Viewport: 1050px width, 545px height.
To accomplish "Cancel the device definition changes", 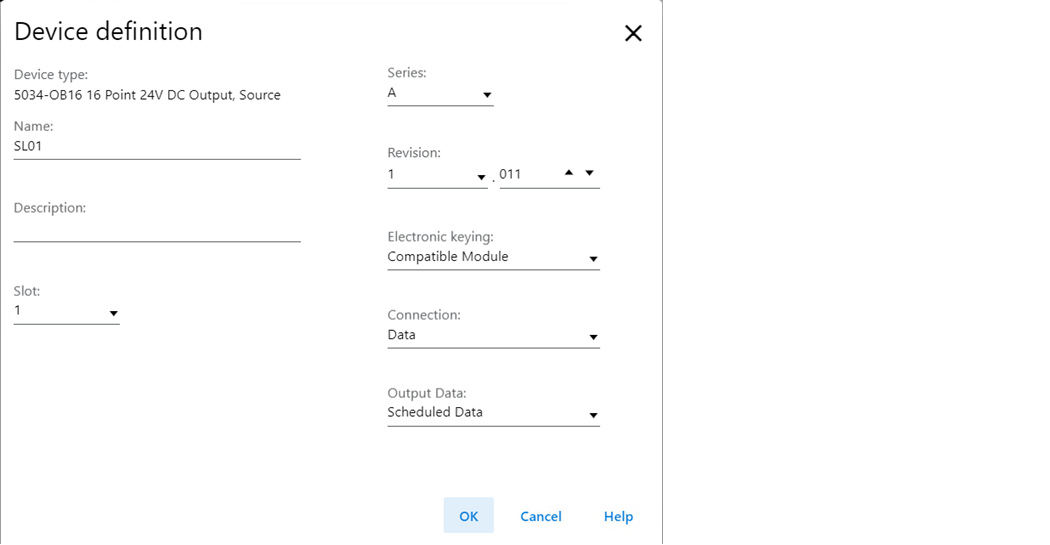I will (x=541, y=516).
